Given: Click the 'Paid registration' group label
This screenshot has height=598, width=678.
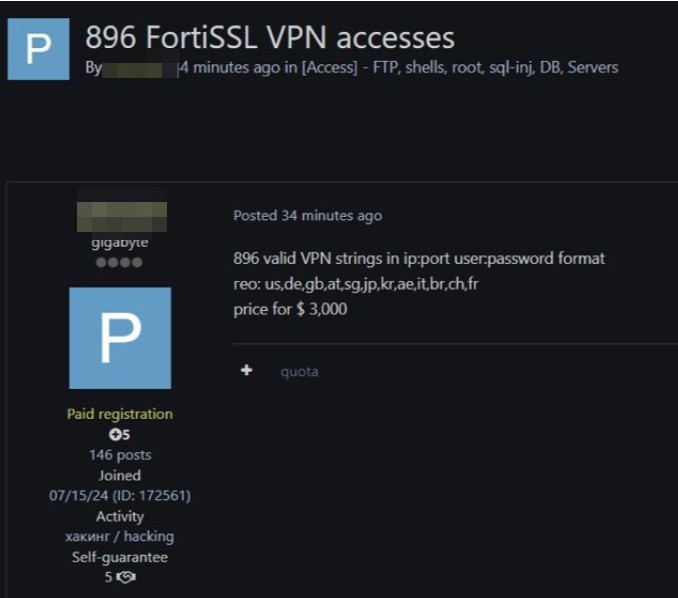Looking at the screenshot, I should coord(120,414).
